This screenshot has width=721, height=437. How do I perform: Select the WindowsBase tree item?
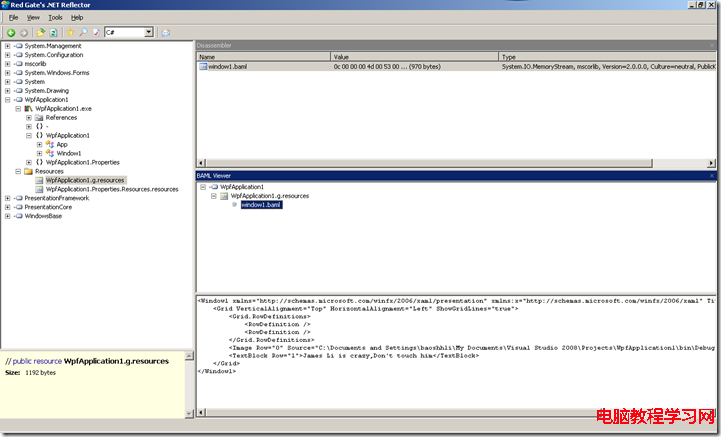click(x=43, y=216)
